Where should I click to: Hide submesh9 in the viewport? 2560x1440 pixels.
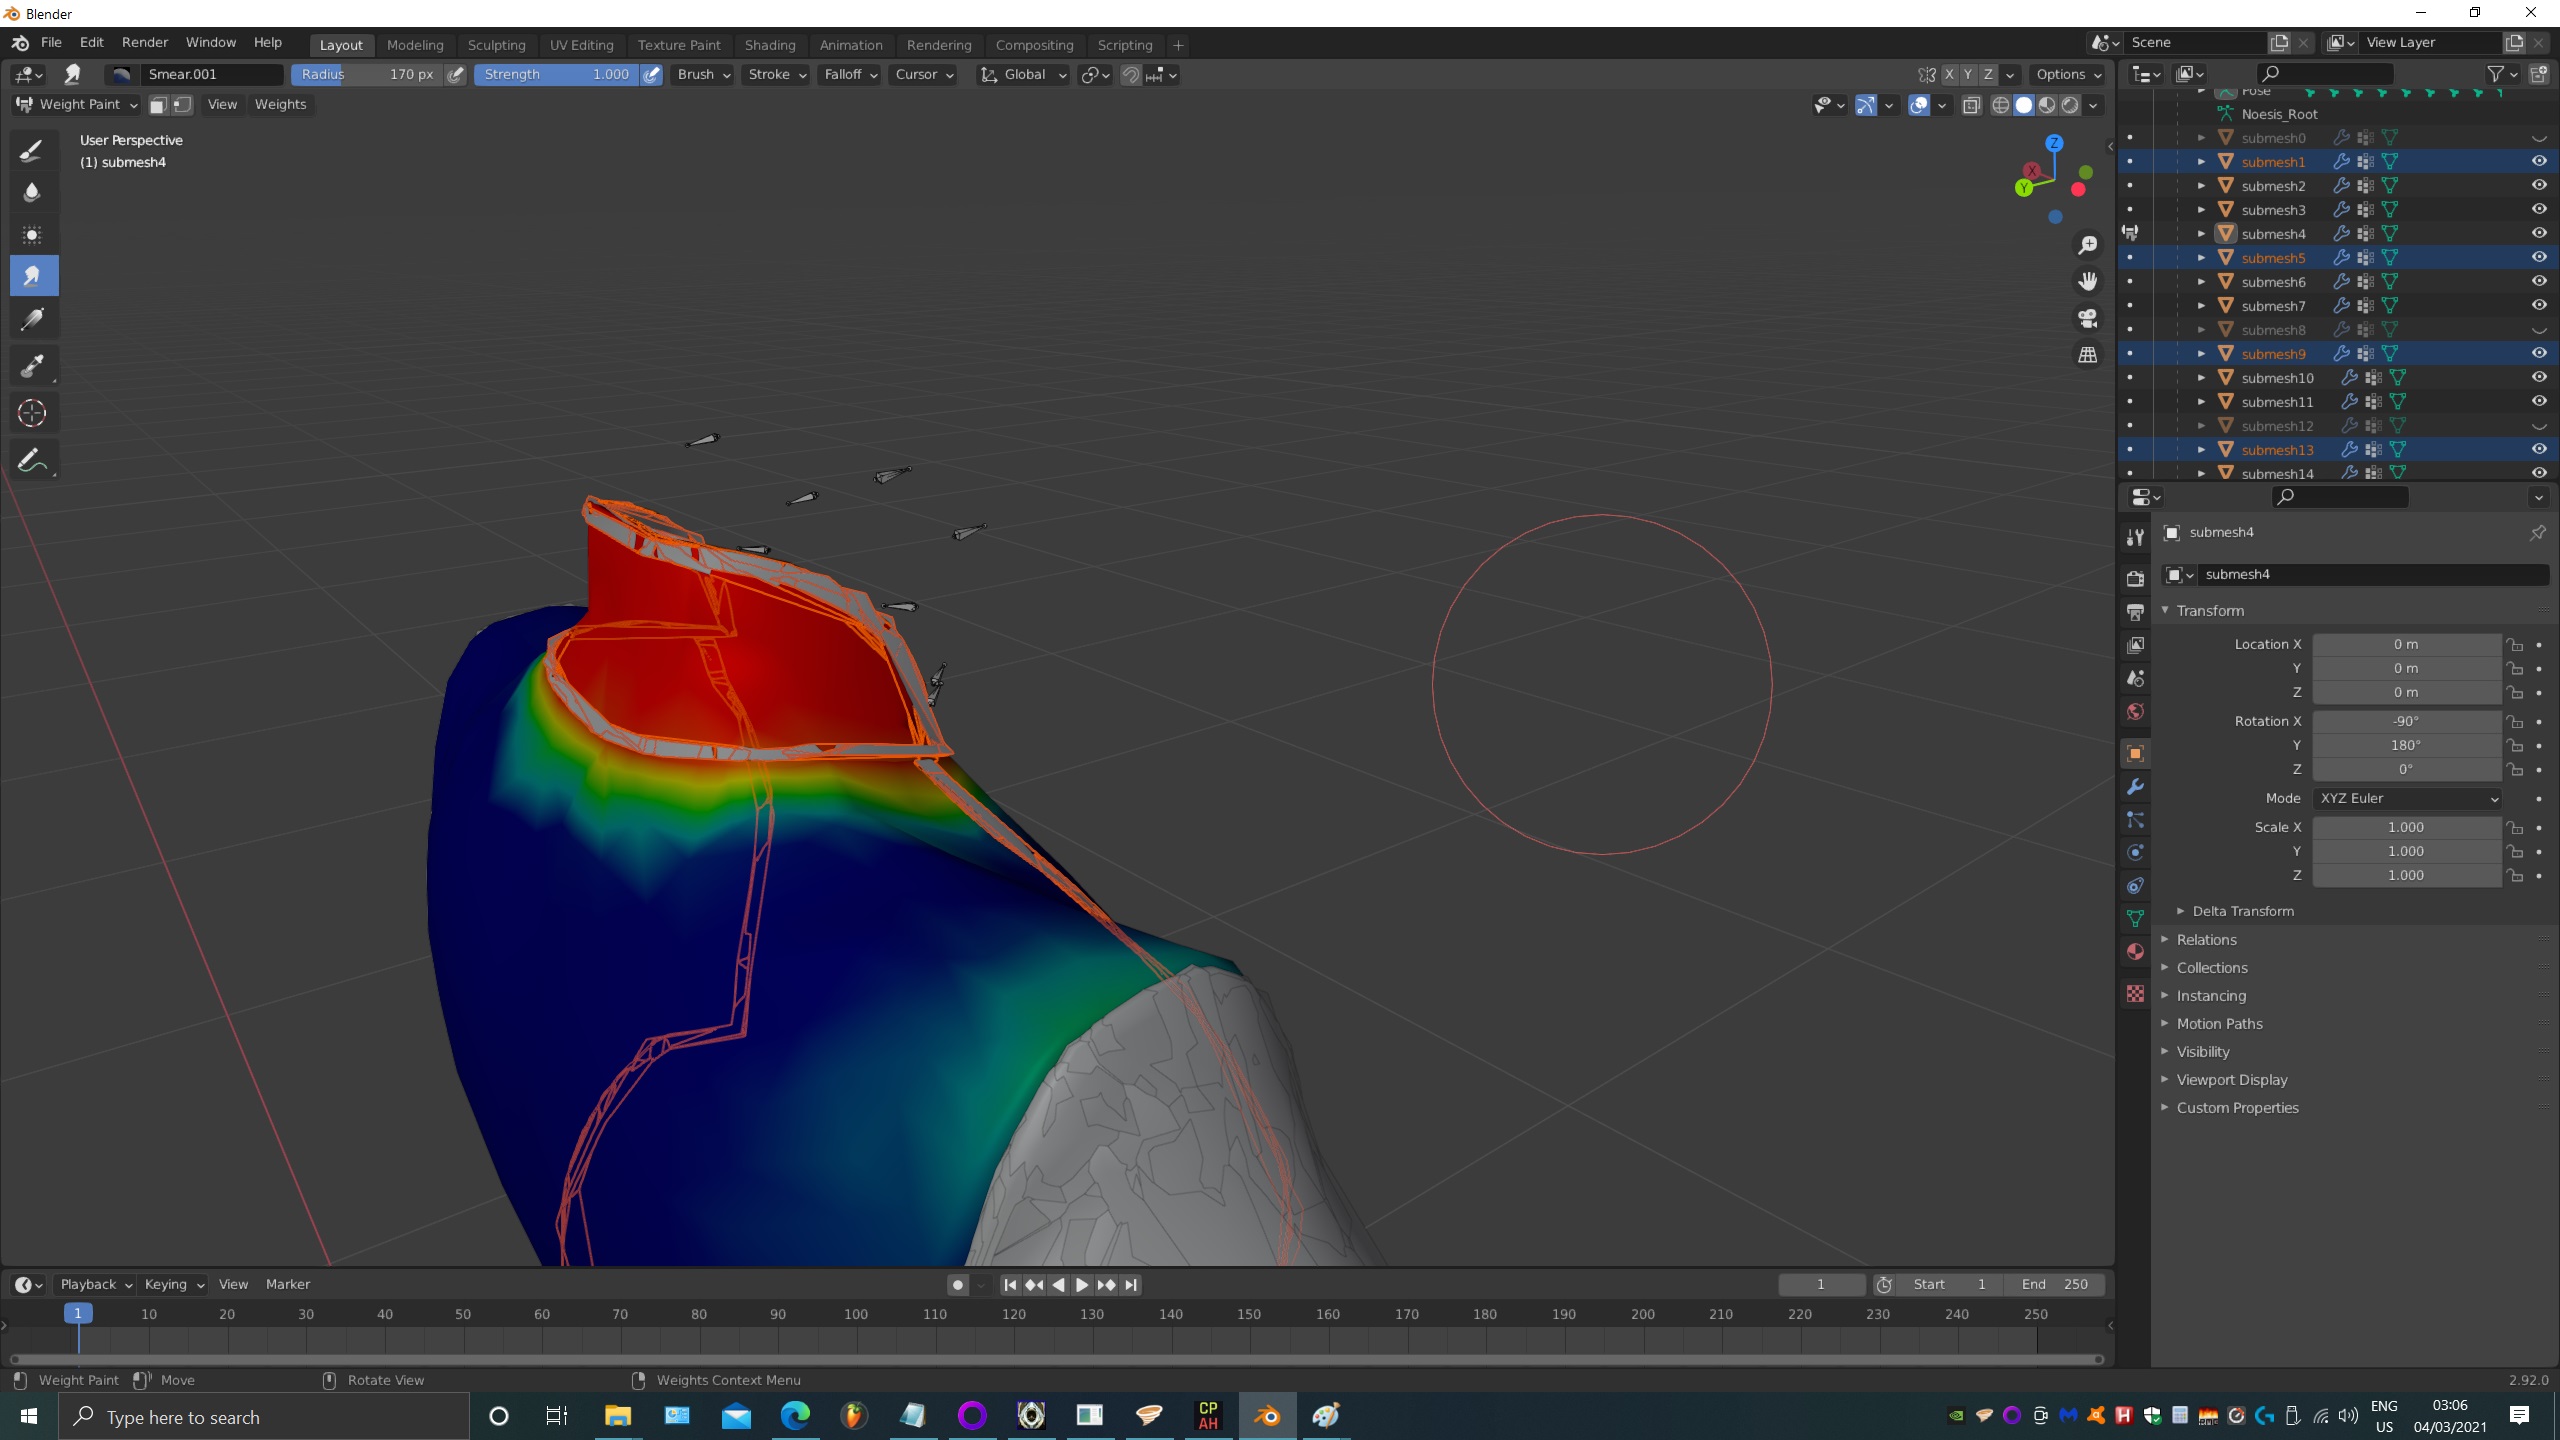[x=2539, y=353]
